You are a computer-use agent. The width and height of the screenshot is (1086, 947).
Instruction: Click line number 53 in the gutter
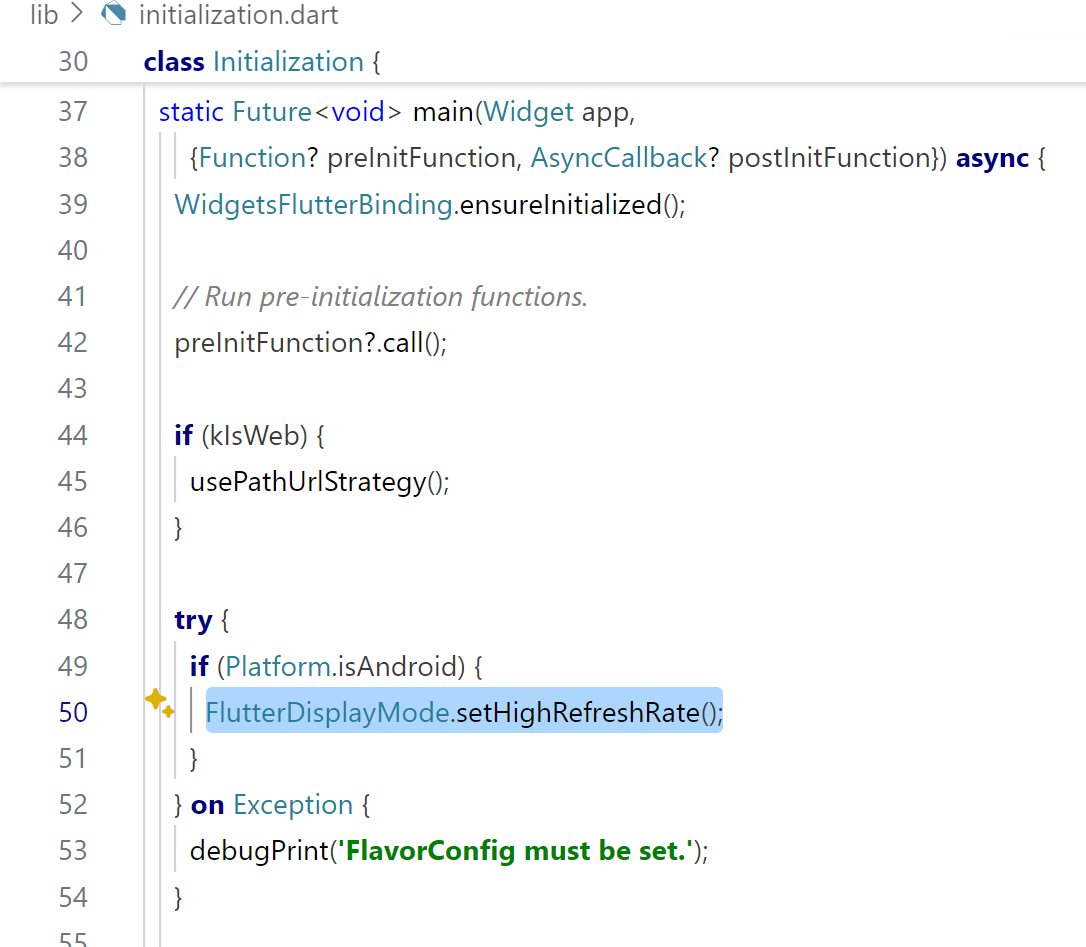point(73,851)
